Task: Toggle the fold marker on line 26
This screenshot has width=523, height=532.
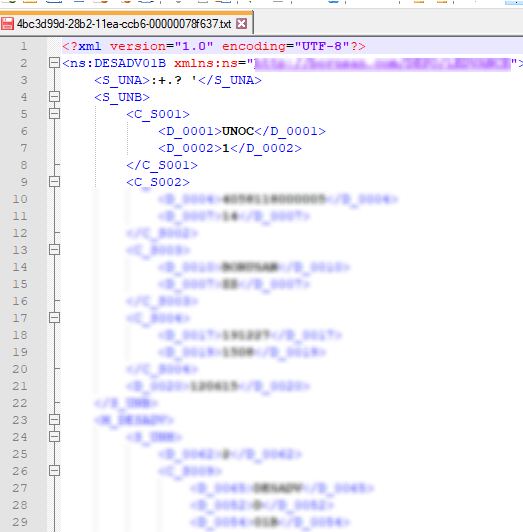Action: [54, 471]
